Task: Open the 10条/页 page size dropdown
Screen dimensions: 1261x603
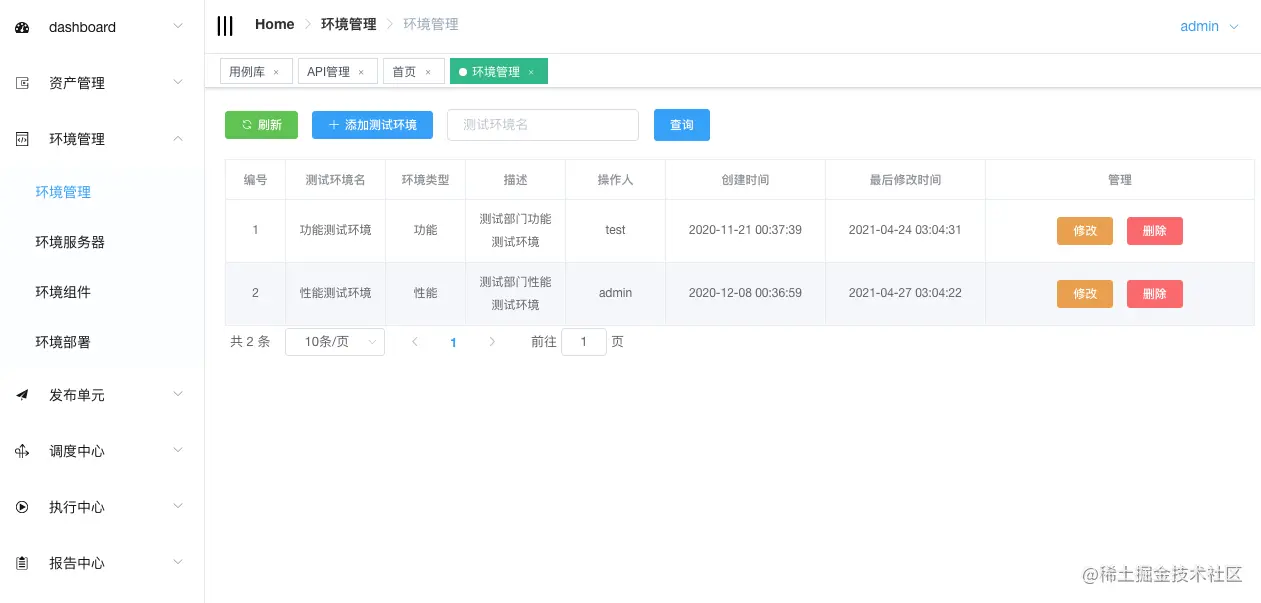Action: click(335, 342)
